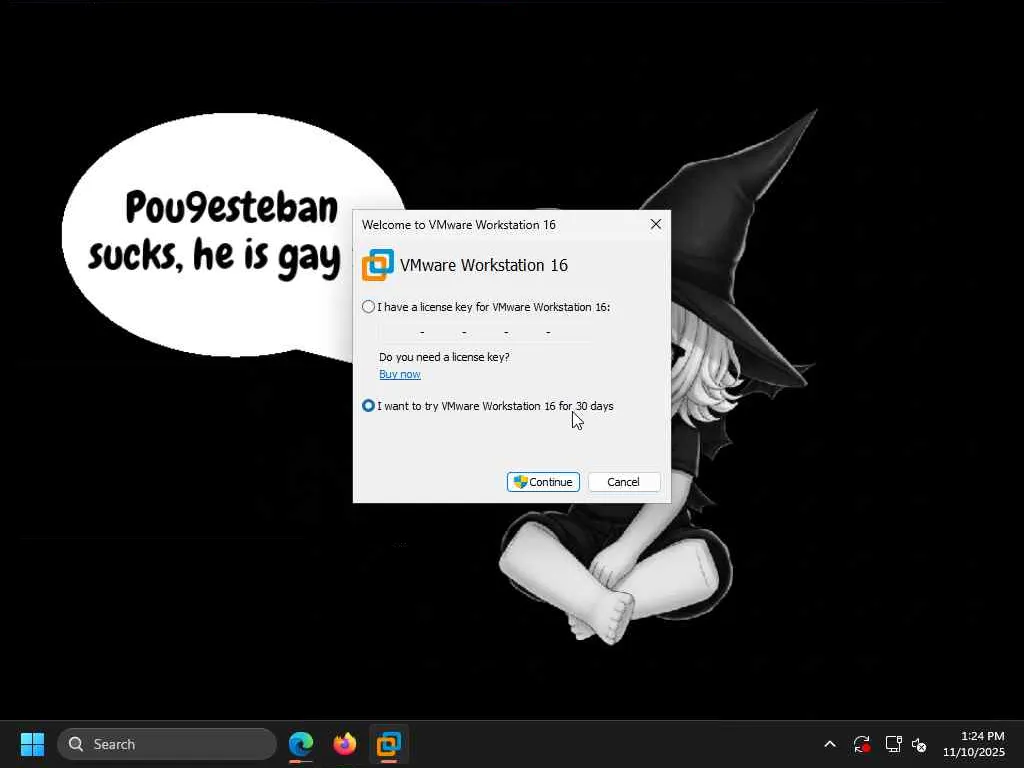This screenshot has width=1024, height=768.
Task: Select the 30-day trial radio option
Action: pos(368,406)
